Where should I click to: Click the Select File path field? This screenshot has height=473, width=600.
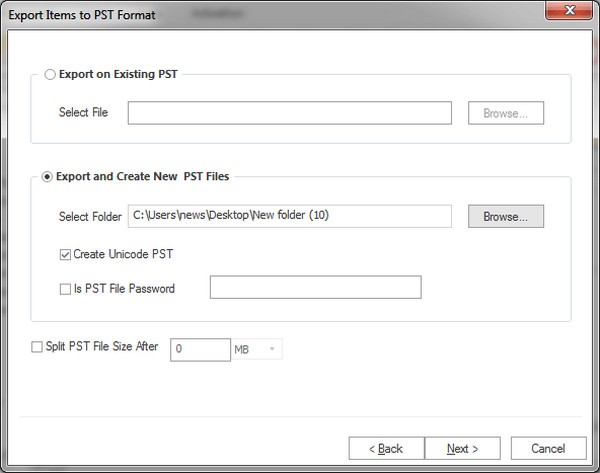289,113
